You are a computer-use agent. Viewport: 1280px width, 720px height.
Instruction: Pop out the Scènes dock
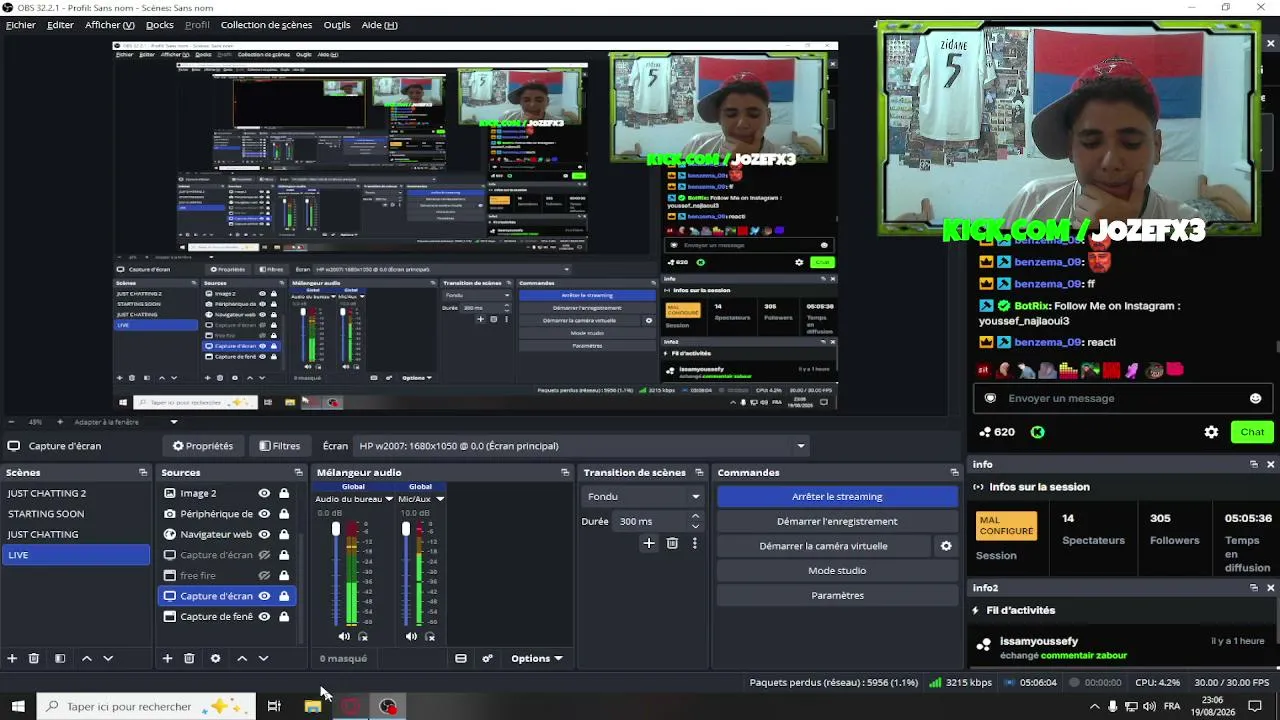[143, 472]
